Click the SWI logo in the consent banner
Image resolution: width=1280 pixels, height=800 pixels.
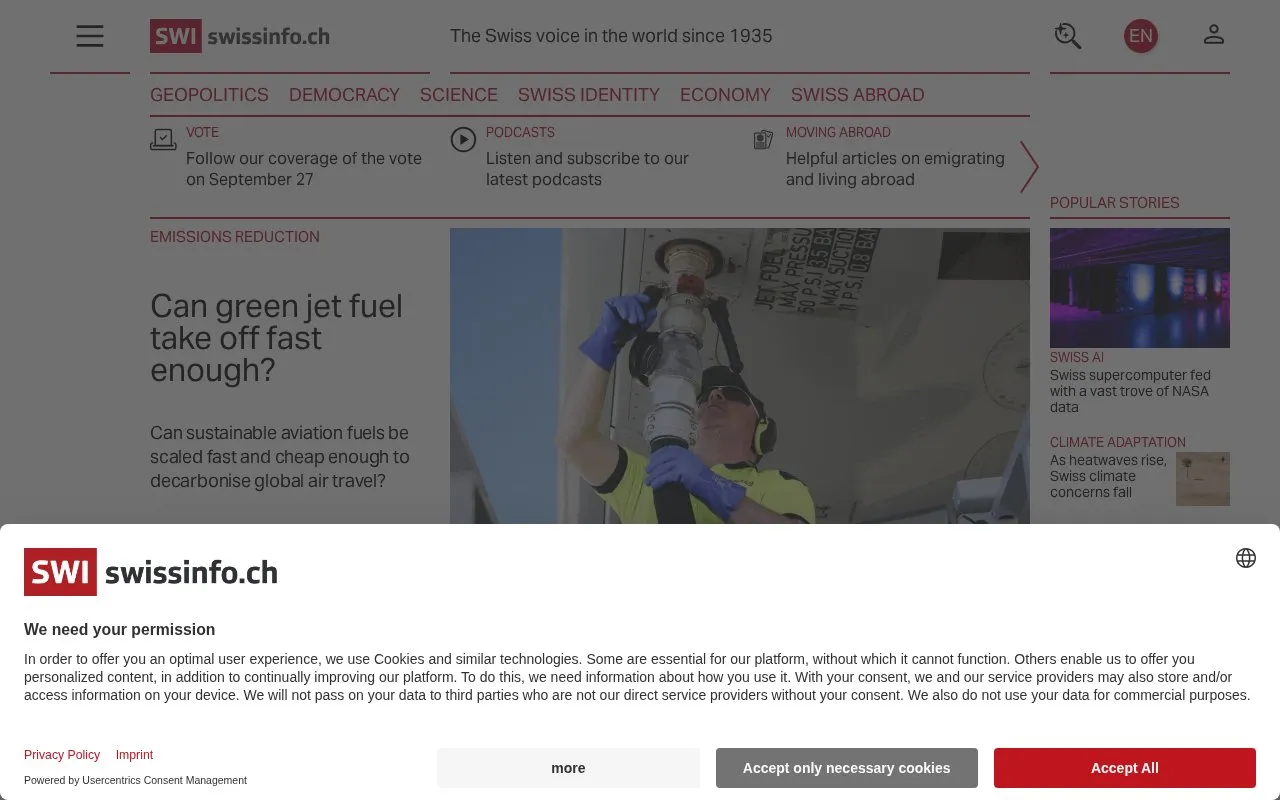(151, 572)
